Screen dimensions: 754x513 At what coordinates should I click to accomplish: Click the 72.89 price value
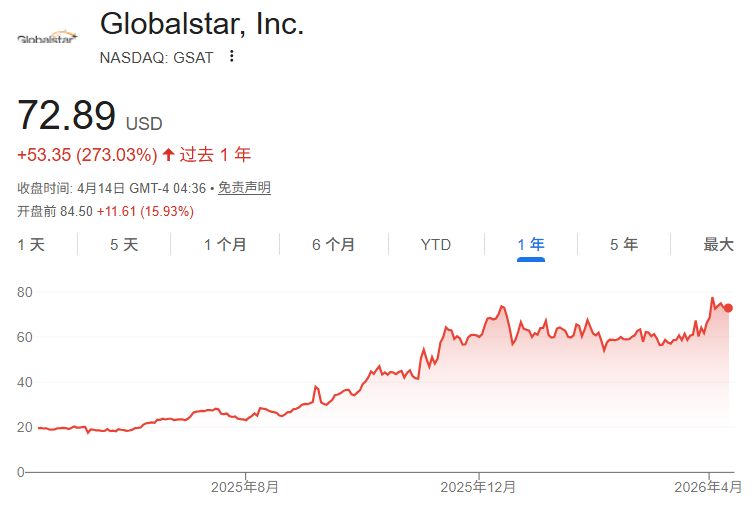click(66, 116)
